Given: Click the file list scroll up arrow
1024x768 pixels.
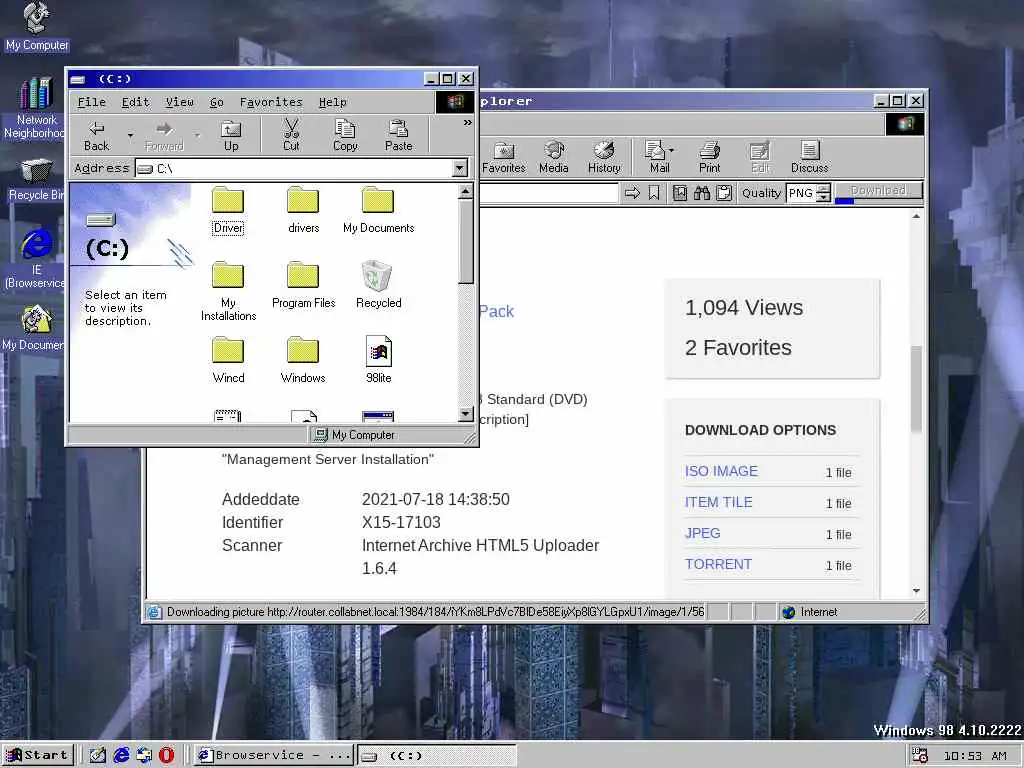Looking at the screenshot, I should pos(466,191).
